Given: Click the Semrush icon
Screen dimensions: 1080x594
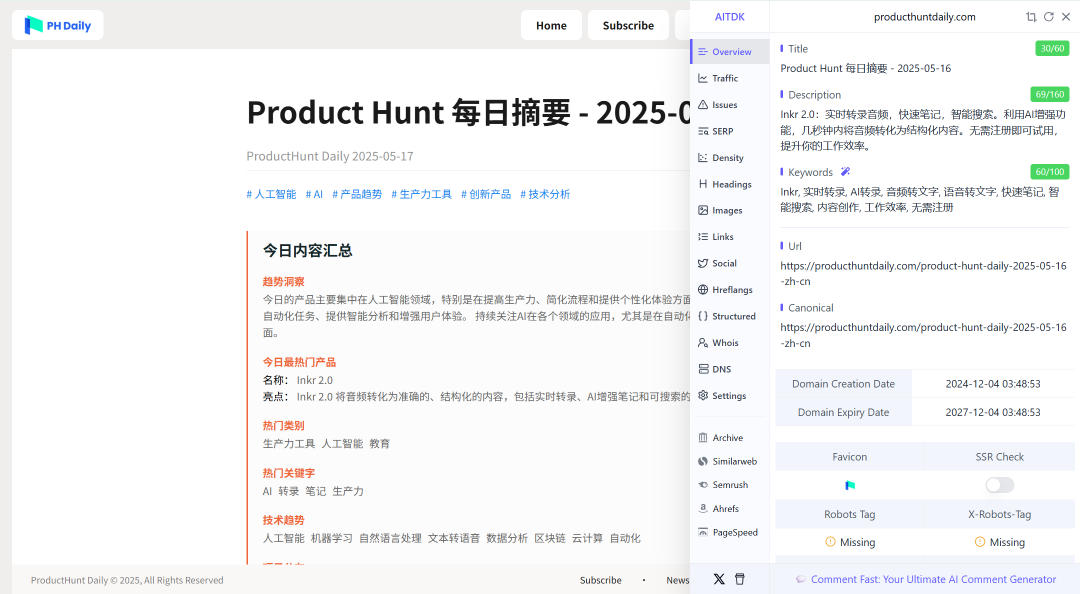Looking at the screenshot, I should (703, 485).
